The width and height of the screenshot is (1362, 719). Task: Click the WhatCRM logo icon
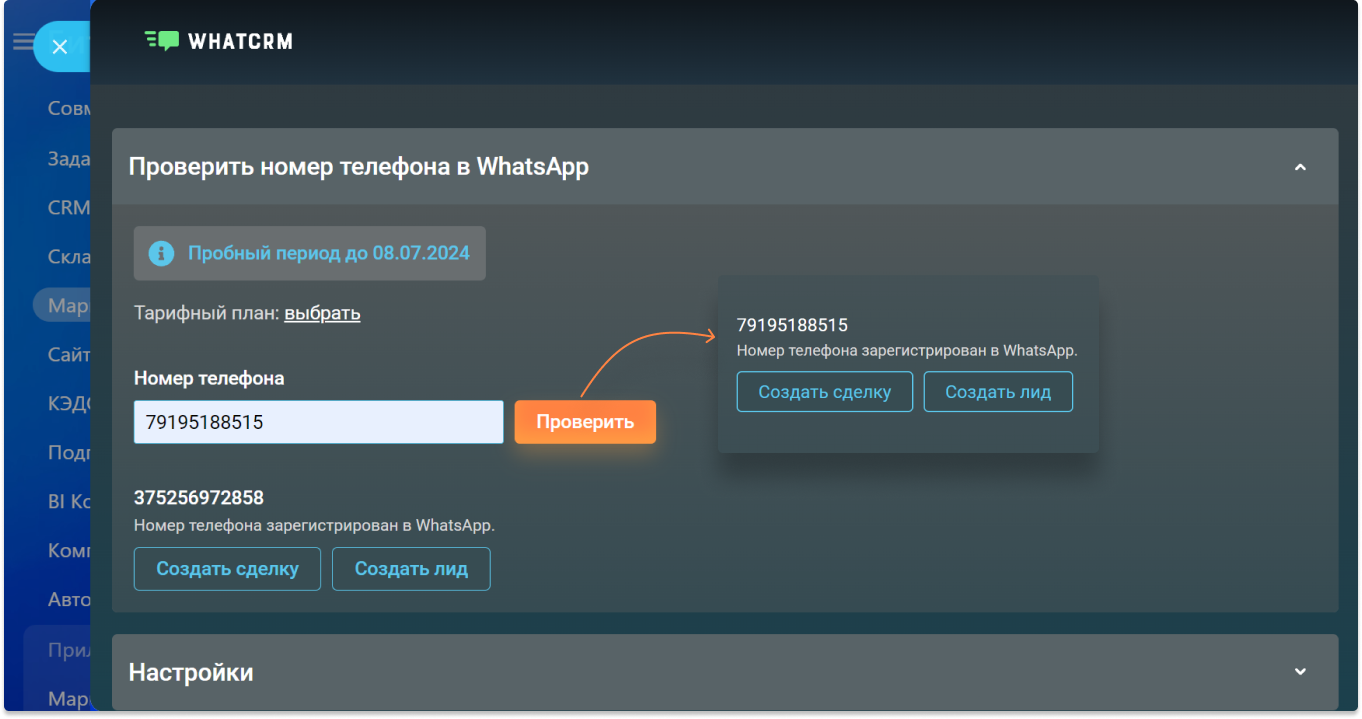pyautogui.click(x=162, y=41)
